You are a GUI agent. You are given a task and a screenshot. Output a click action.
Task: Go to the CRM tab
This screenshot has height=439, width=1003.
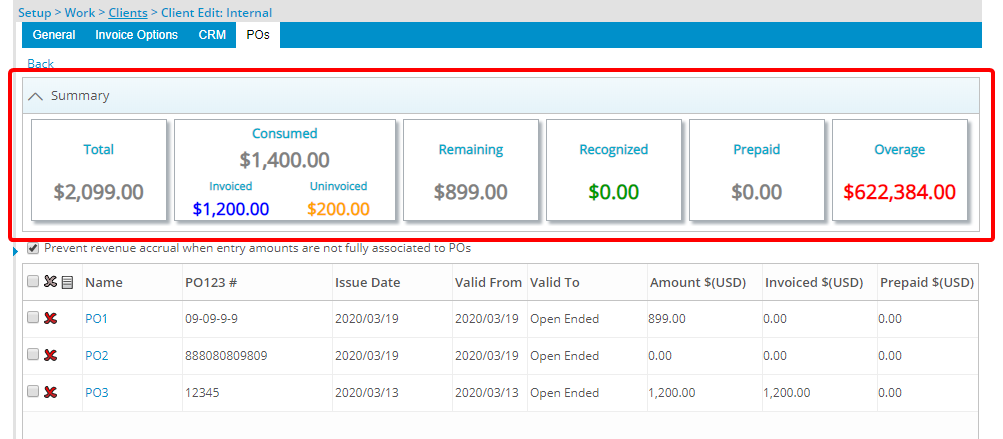point(212,35)
